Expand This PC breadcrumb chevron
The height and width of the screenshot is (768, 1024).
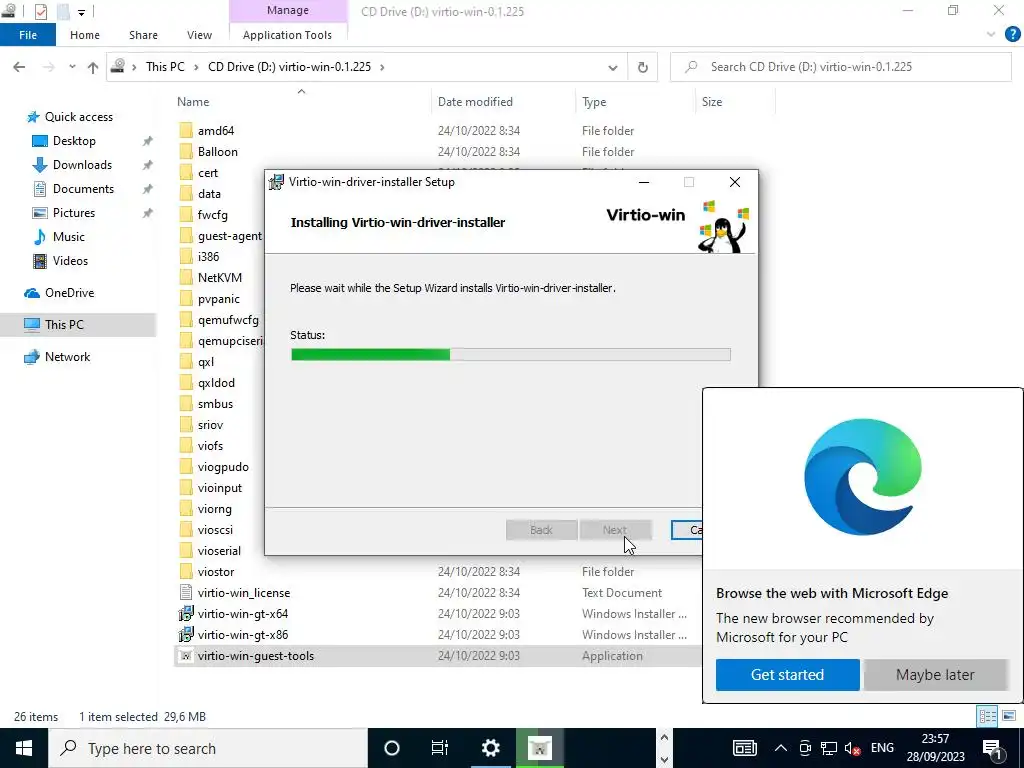pyautogui.click(x=195, y=67)
